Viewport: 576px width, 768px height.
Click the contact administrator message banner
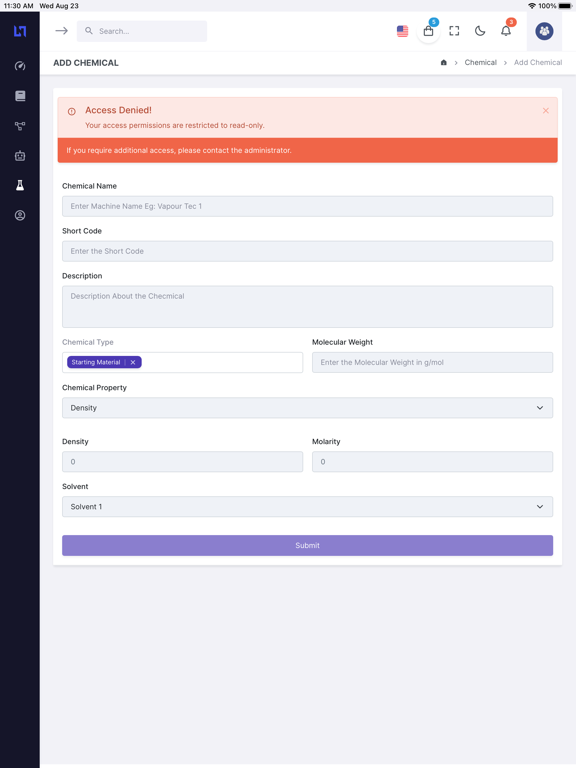coord(308,150)
